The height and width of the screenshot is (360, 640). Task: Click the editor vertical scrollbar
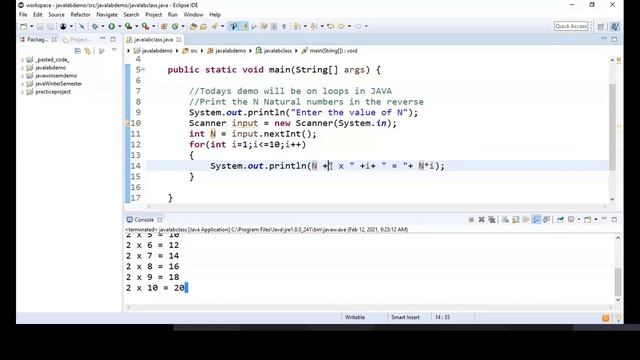coord(612,127)
